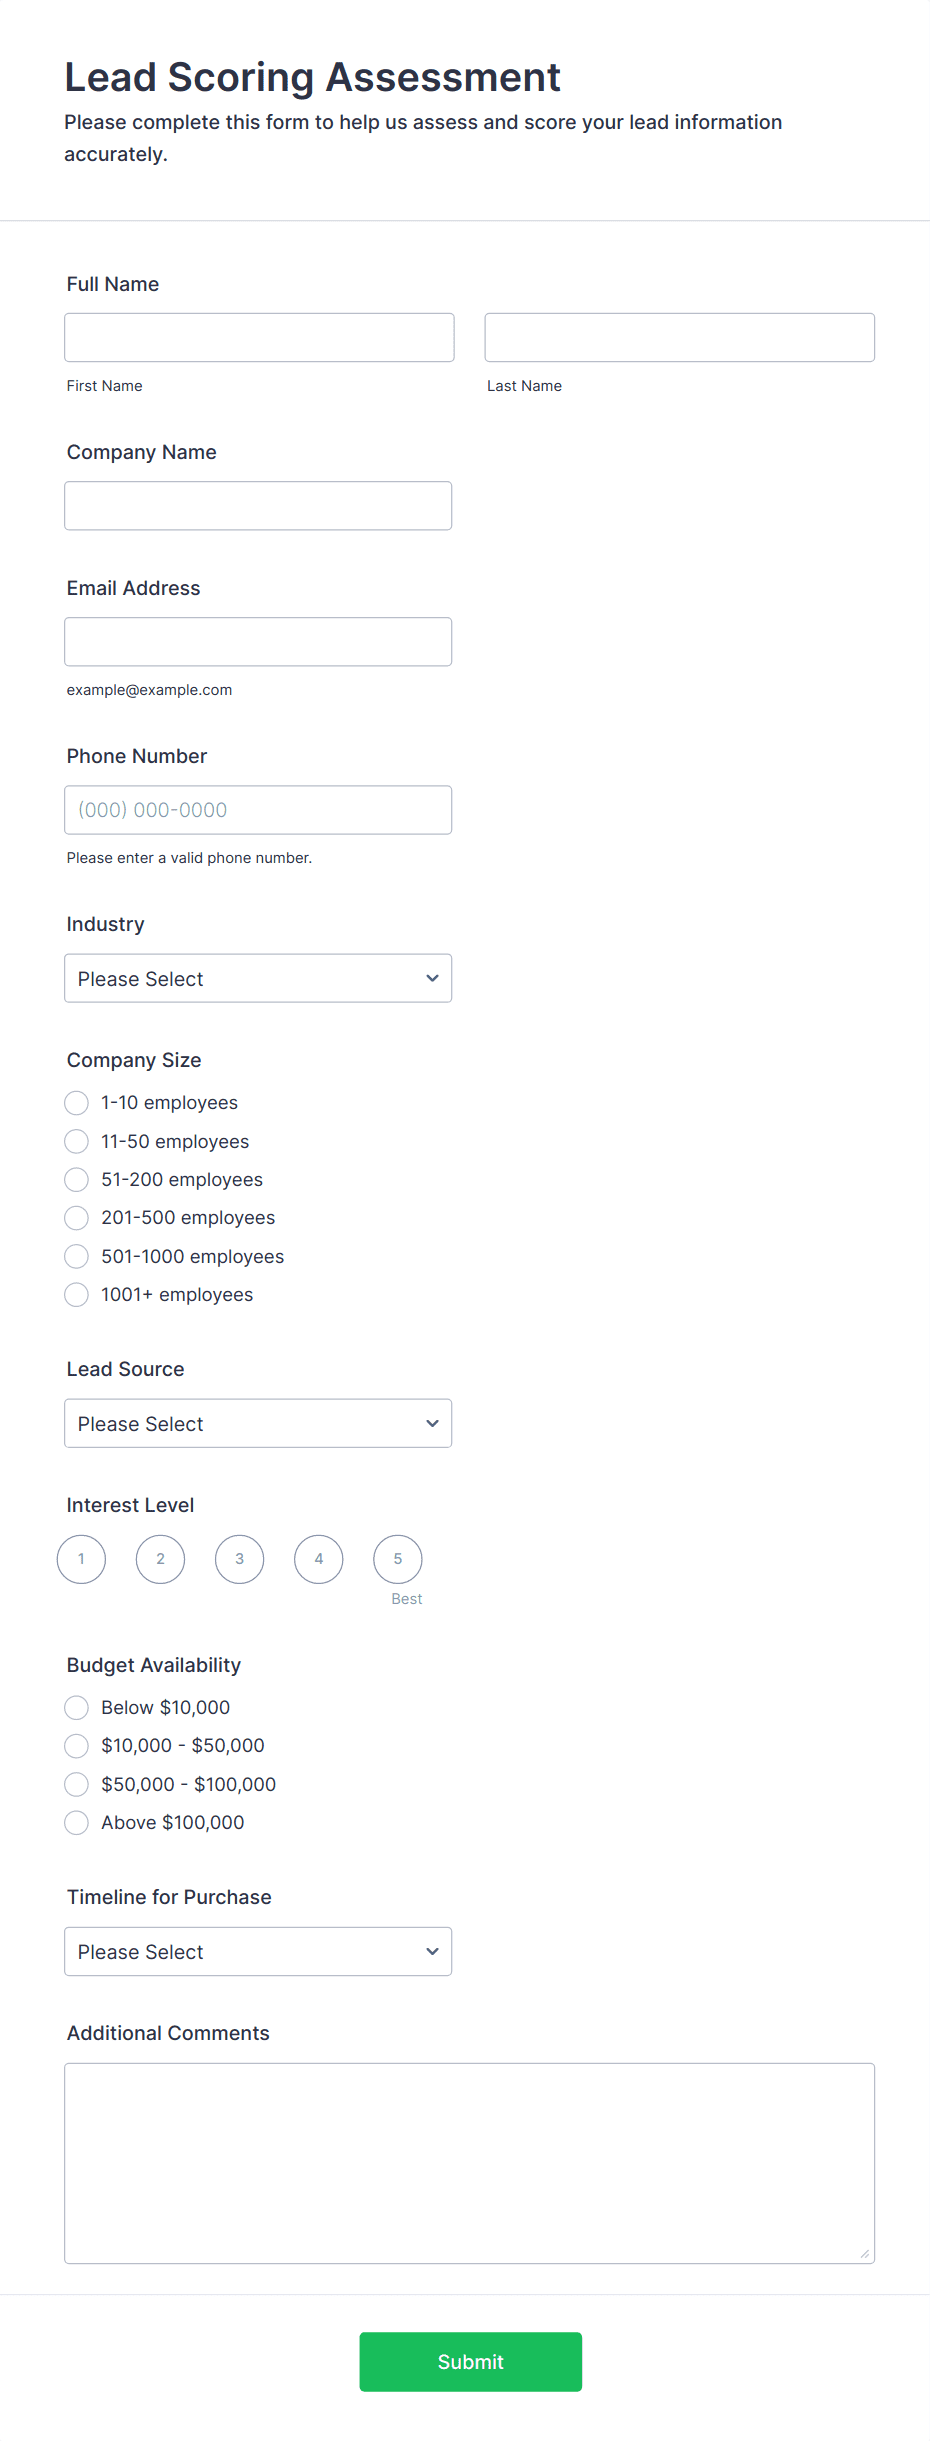
Task: Choose interest level 5 (Best)
Action: click(398, 1559)
